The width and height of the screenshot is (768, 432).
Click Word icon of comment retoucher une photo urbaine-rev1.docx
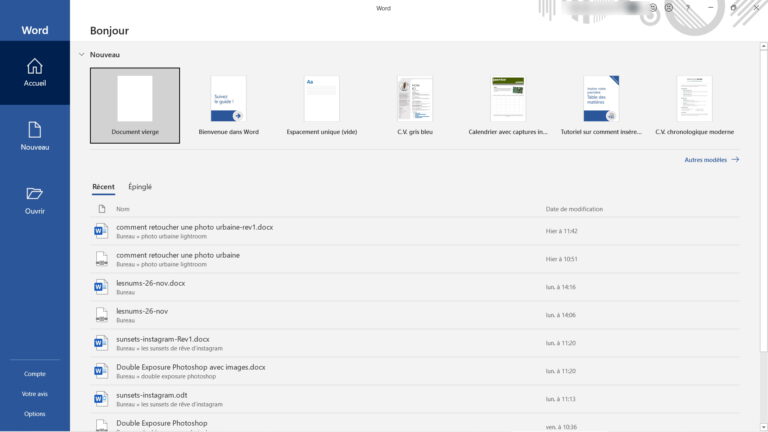101,231
